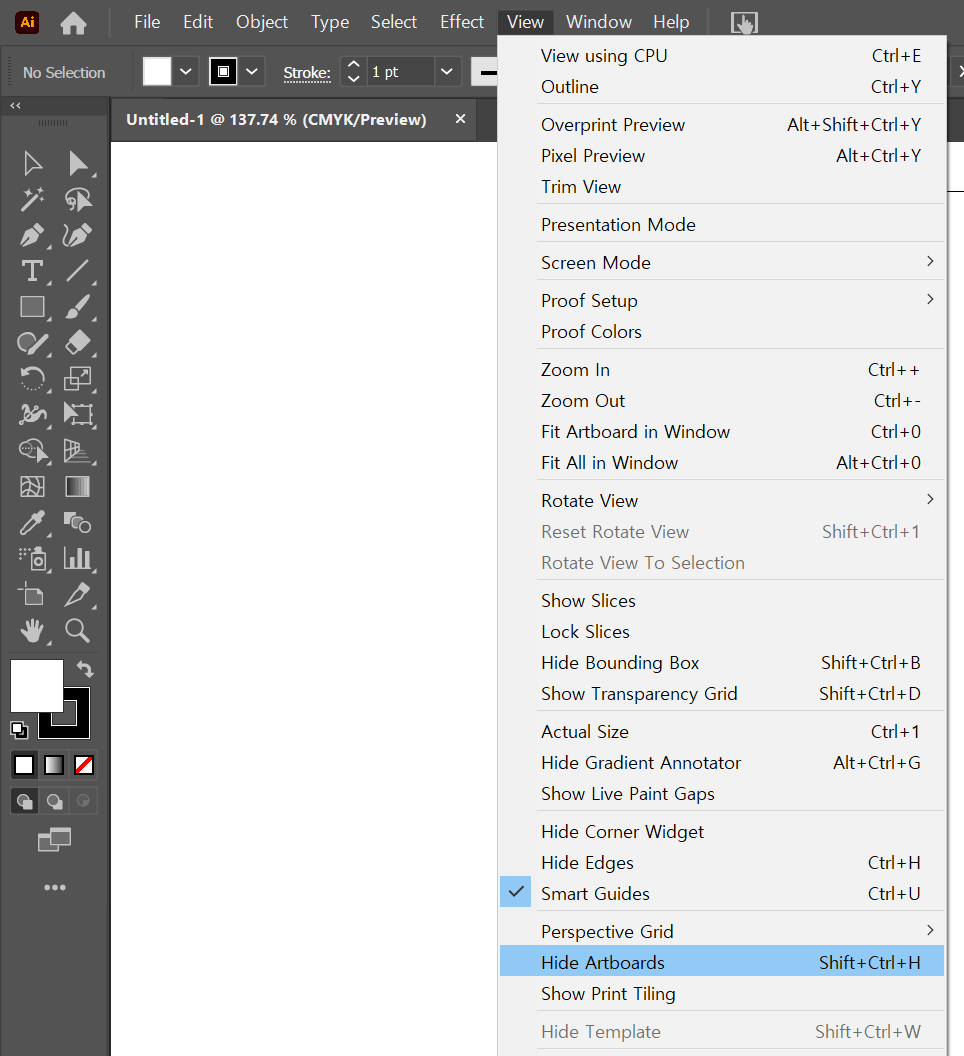Change the screen mode icon
The height and width of the screenshot is (1056, 964).
point(54,839)
